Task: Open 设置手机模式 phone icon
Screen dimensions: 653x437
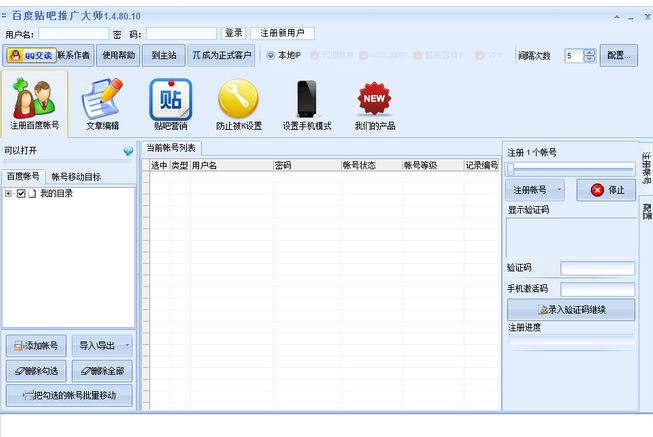Action: (x=307, y=103)
